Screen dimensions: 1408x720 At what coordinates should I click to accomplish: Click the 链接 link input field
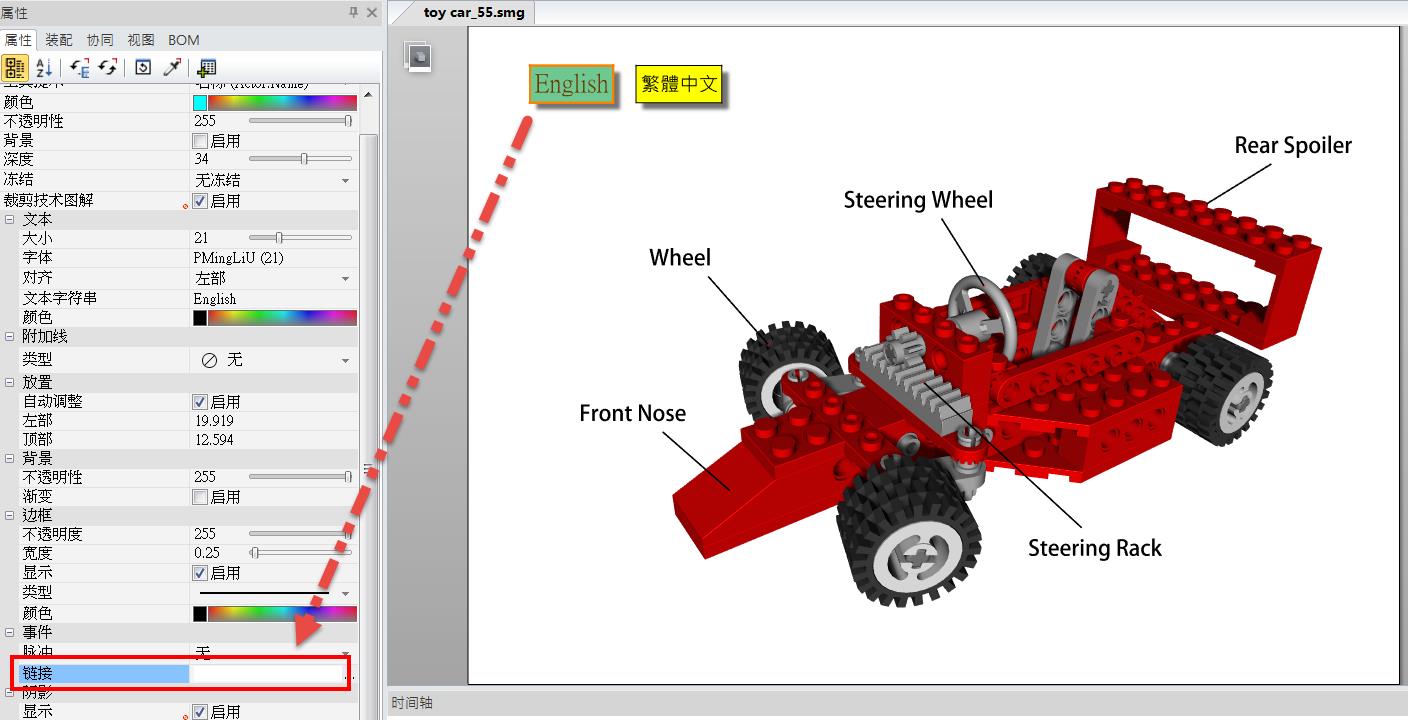pos(265,674)
